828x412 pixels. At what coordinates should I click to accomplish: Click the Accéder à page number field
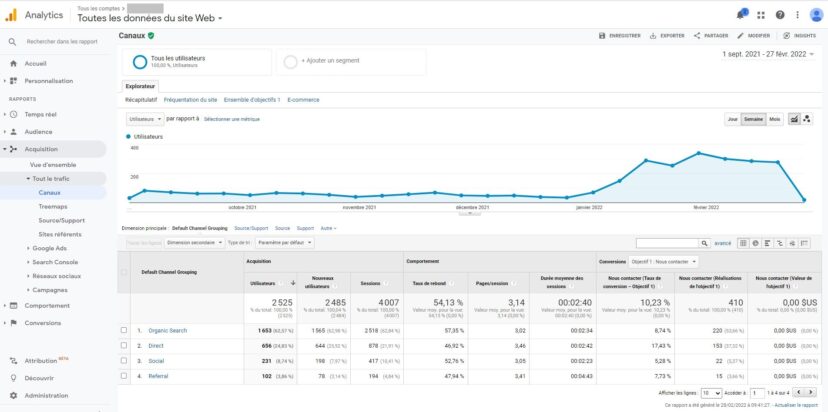[757, 393]
